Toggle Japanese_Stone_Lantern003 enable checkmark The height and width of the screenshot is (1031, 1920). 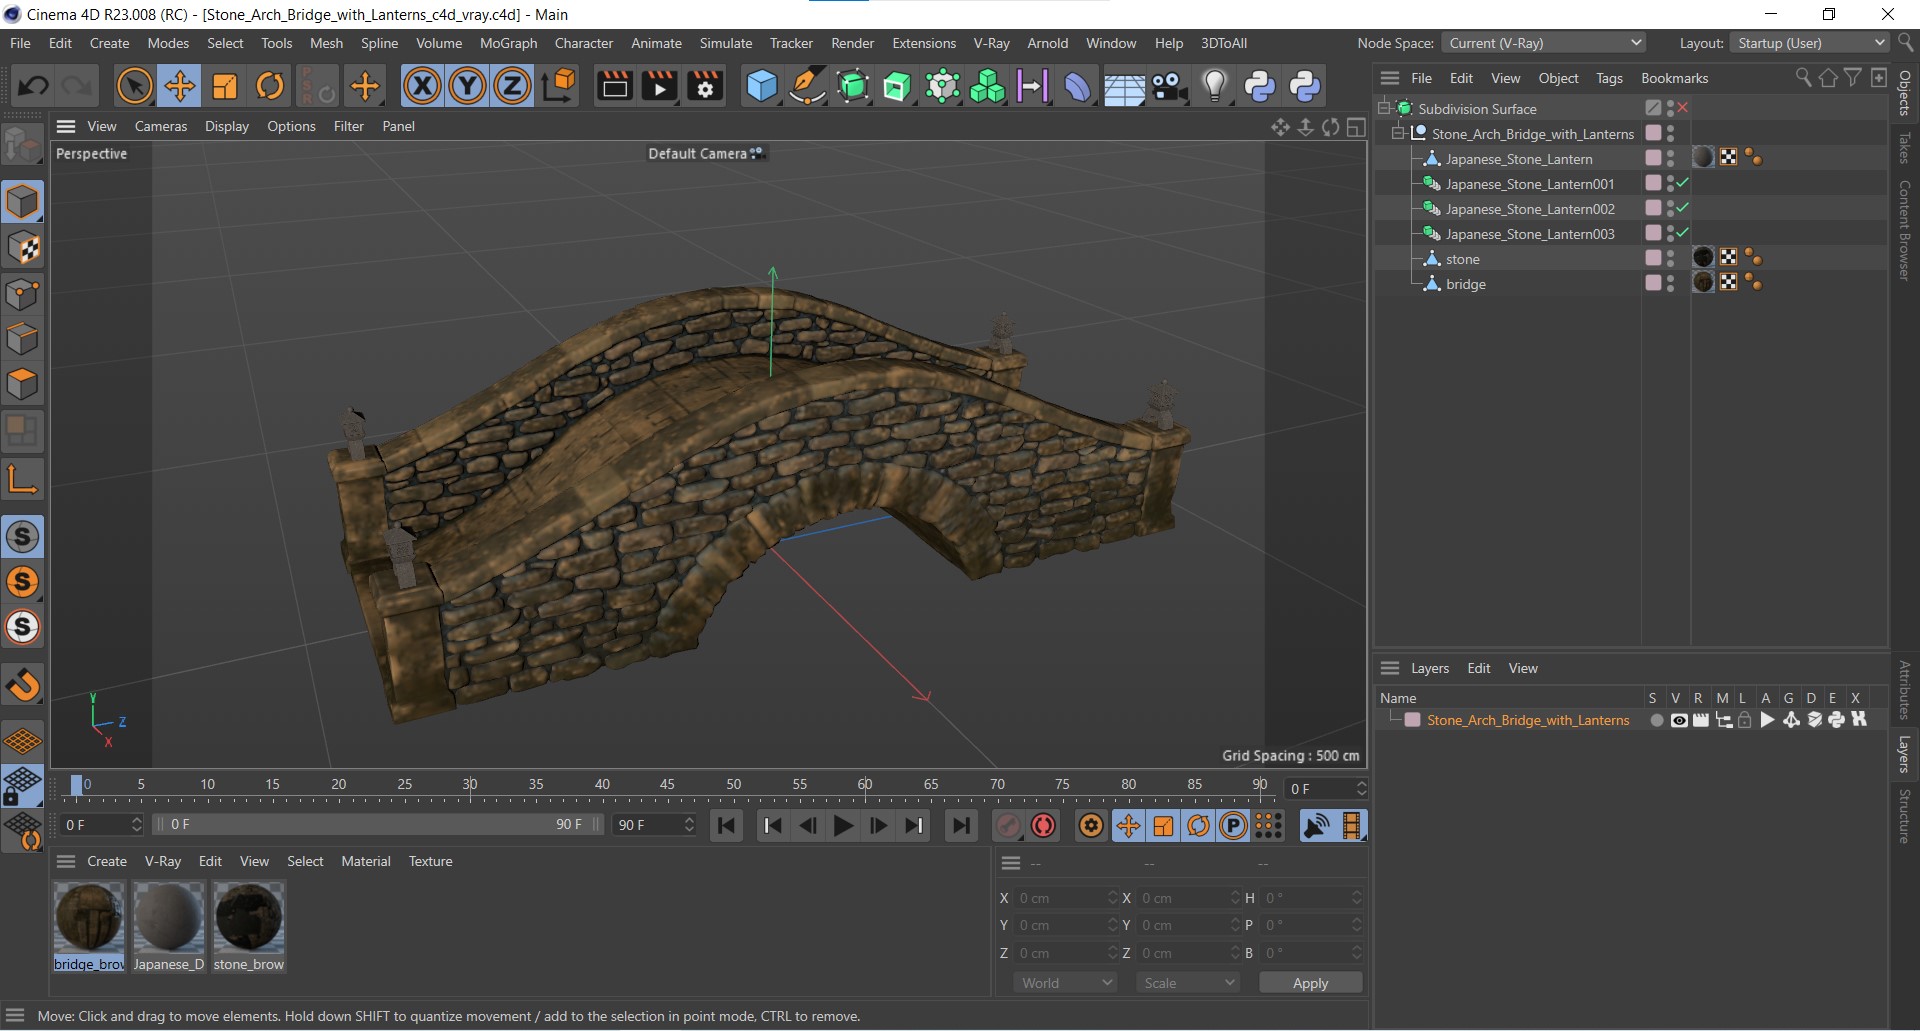1682,233
